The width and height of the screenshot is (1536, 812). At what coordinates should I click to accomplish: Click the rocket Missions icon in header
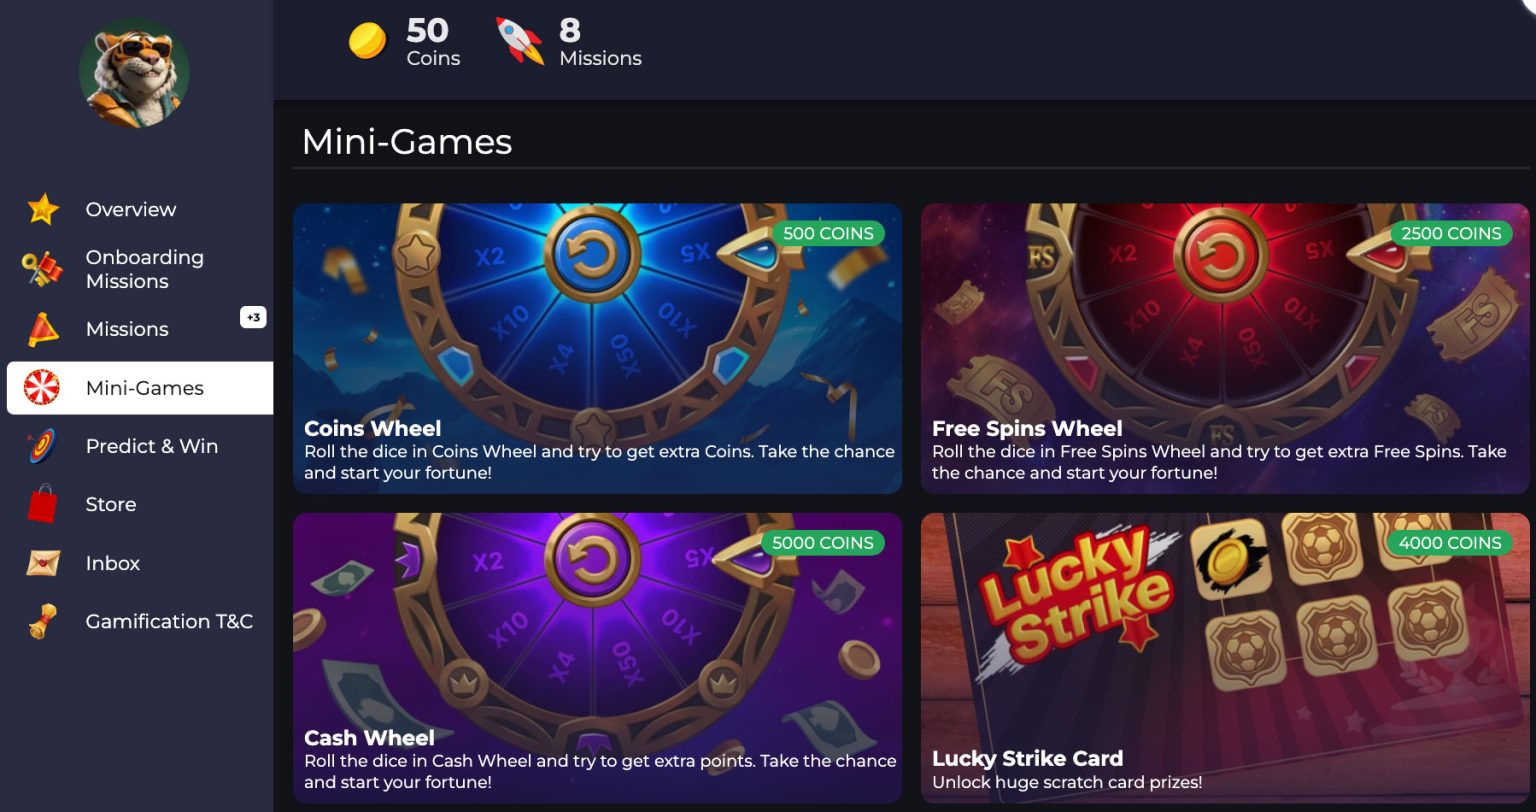pyautogui.click(x=520, y=41)
